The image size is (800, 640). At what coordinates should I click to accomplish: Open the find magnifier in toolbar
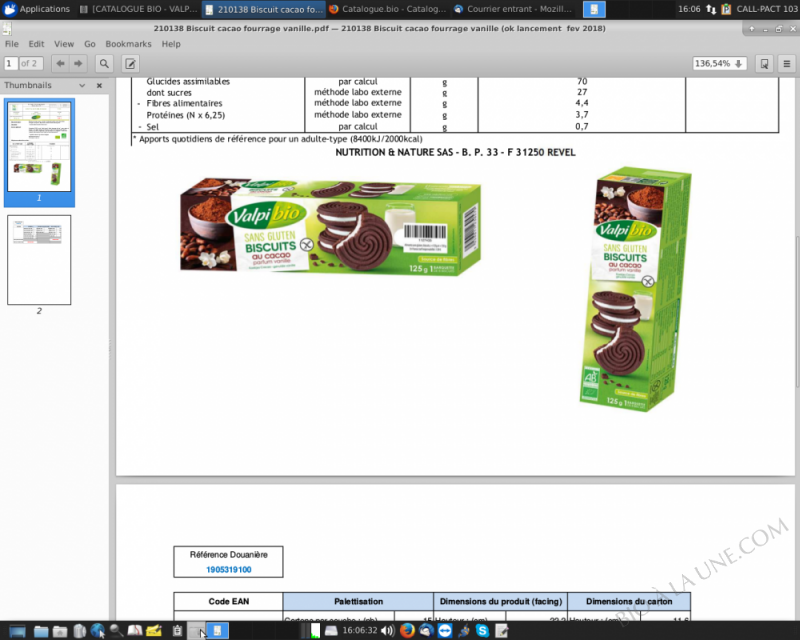104,64
